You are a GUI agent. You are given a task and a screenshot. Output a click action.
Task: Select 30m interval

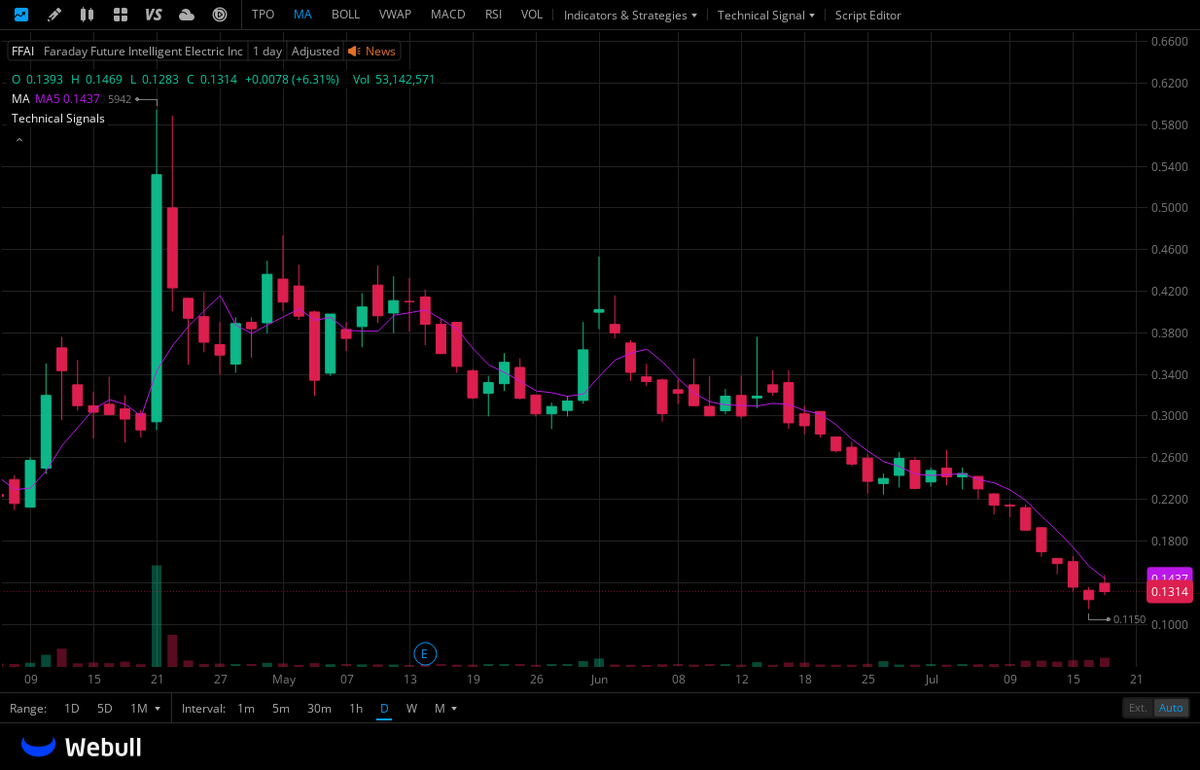[319, 708]
